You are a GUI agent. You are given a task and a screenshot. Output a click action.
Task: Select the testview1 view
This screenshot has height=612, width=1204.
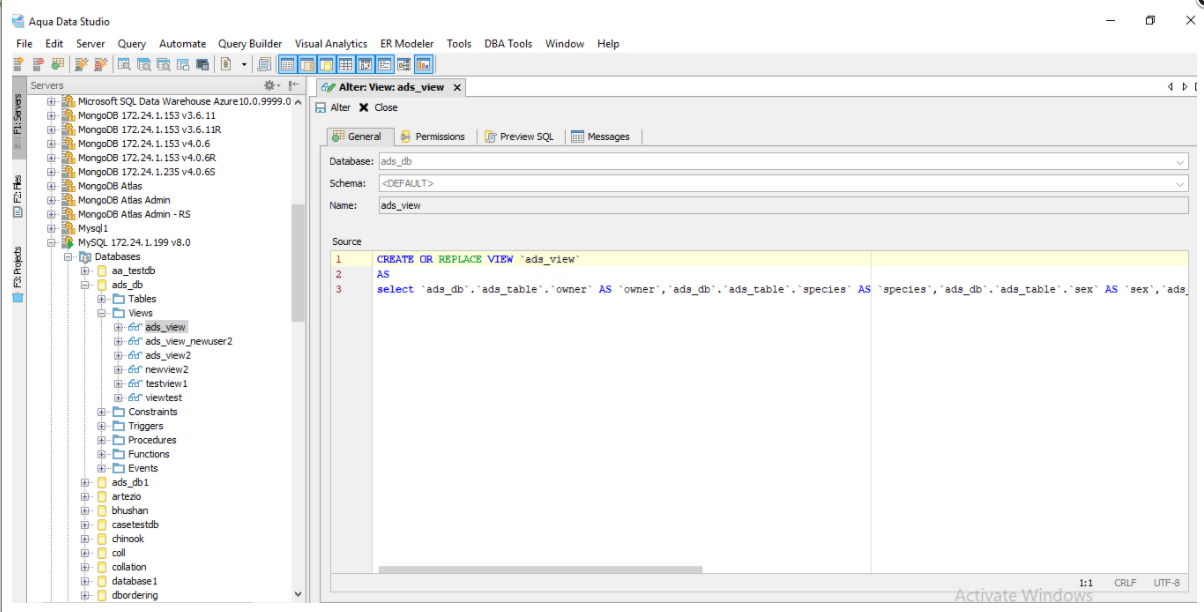pos(166,384)
